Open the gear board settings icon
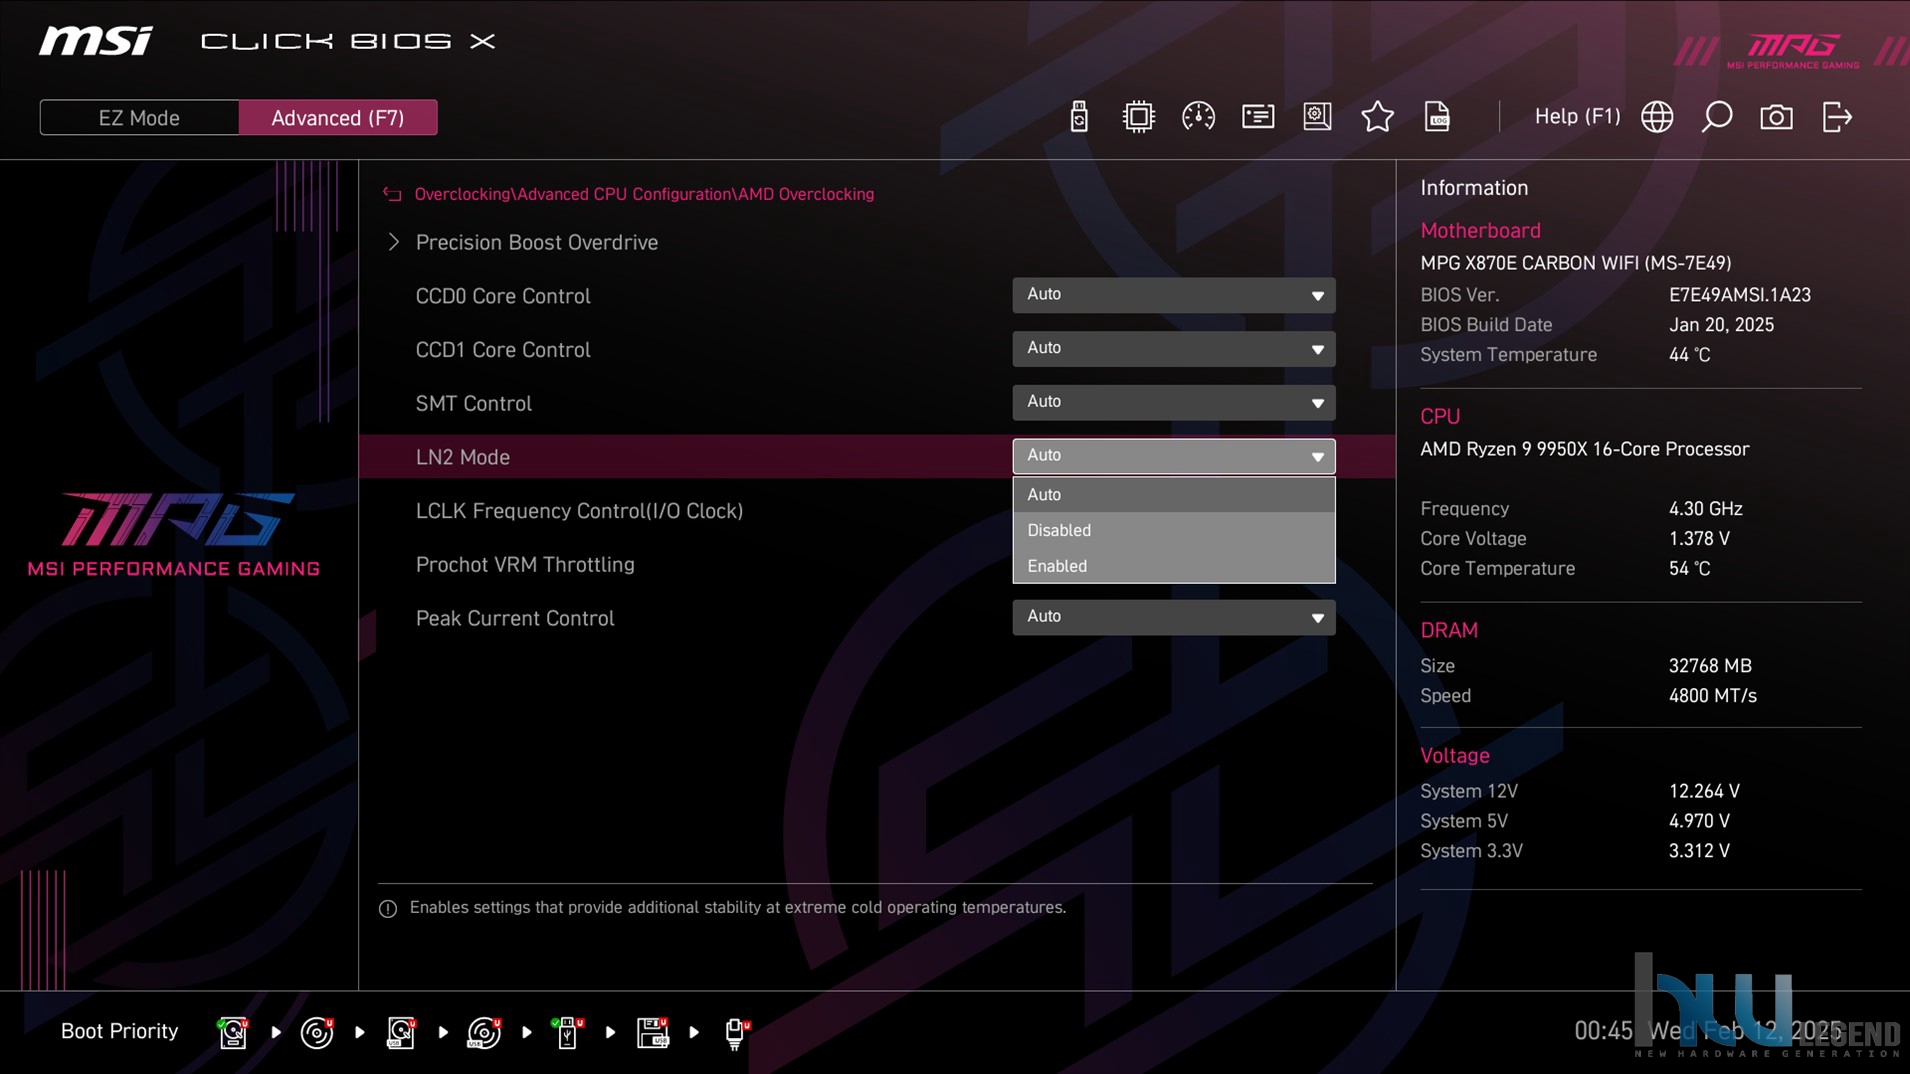The height and width of the screenshot is (1074, 1910). (1317, 117)
